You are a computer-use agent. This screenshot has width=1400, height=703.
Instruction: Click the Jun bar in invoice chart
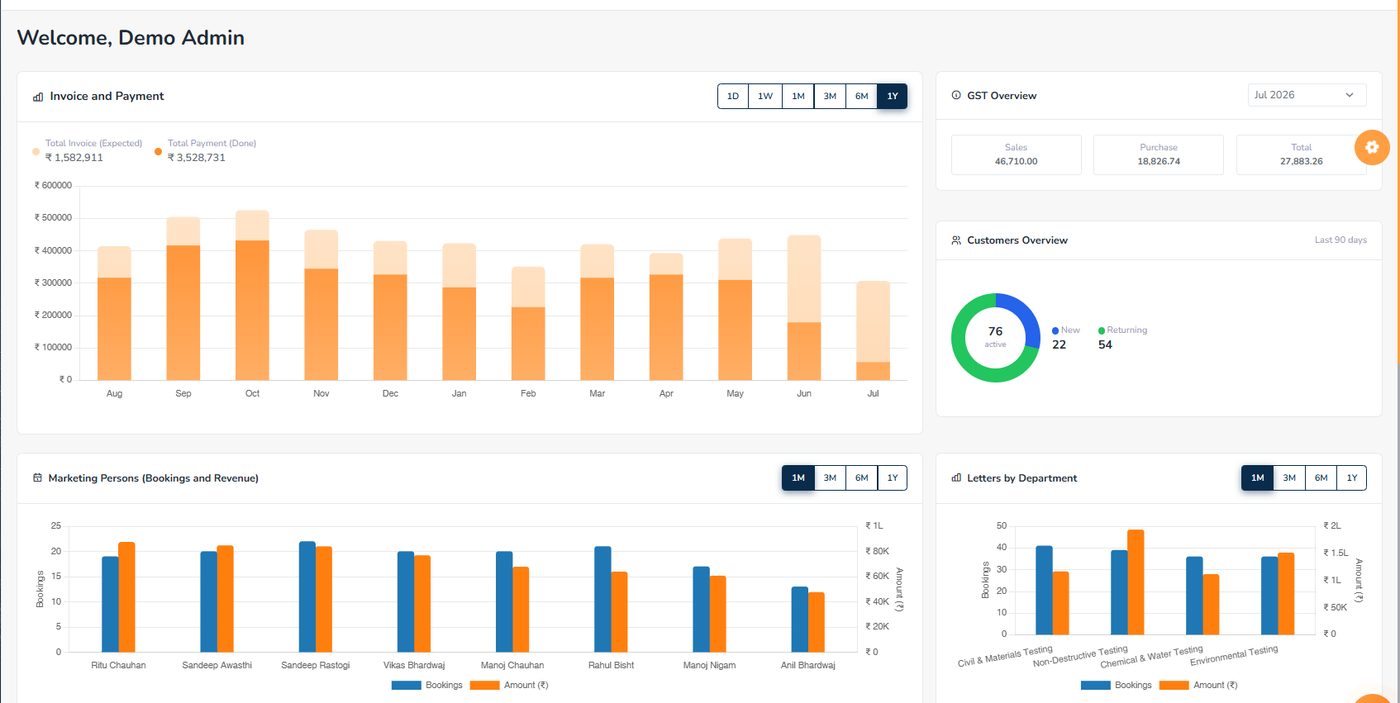[x=804, y=308]
